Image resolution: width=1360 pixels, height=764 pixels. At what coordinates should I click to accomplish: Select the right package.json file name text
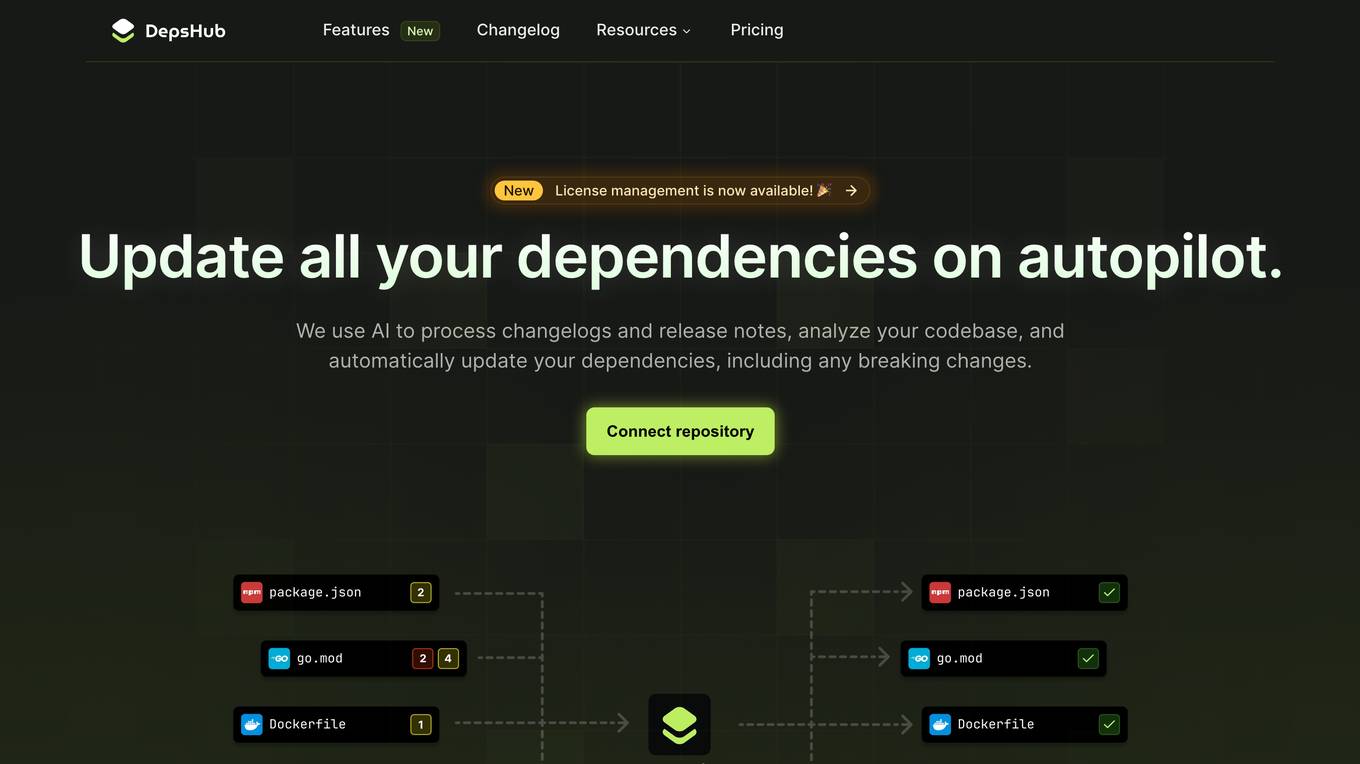click(x=1004, y=592)
